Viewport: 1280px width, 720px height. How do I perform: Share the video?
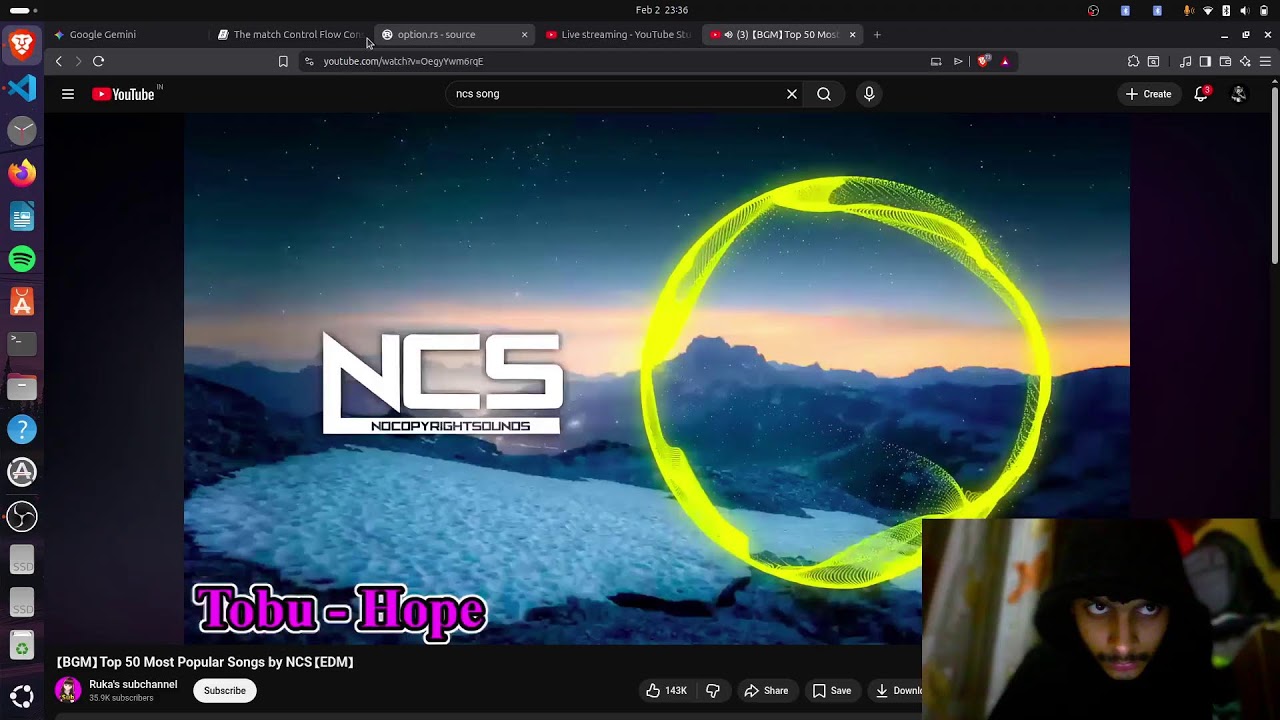pos(766,691)
